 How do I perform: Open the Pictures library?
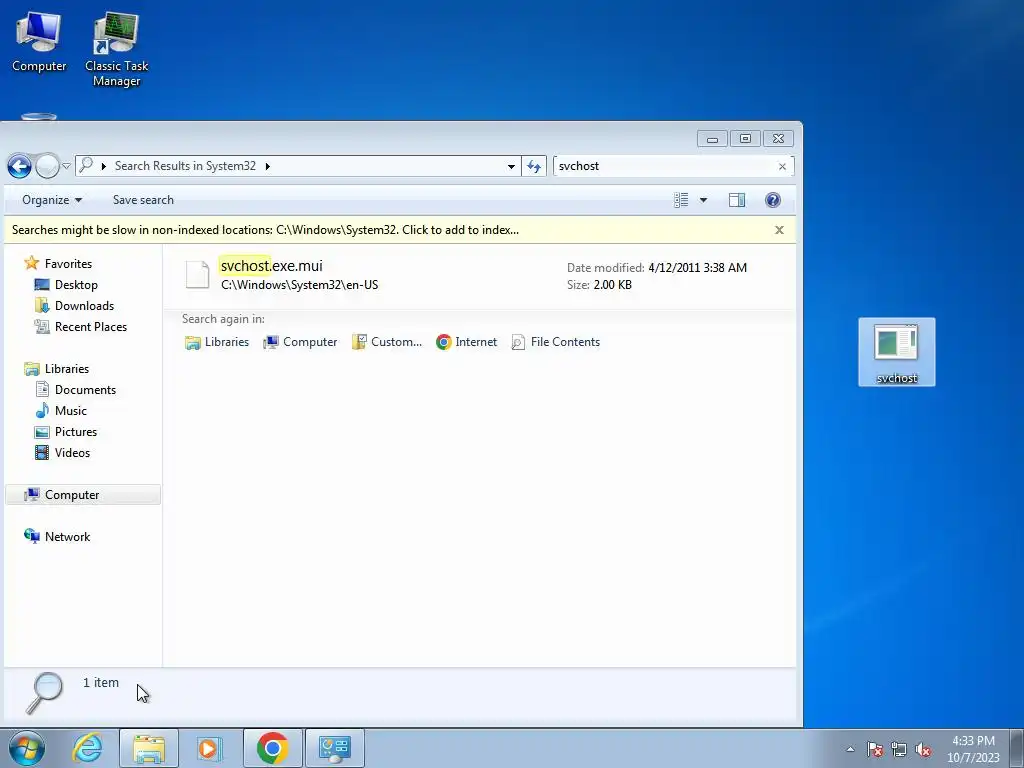click(76, 432)
